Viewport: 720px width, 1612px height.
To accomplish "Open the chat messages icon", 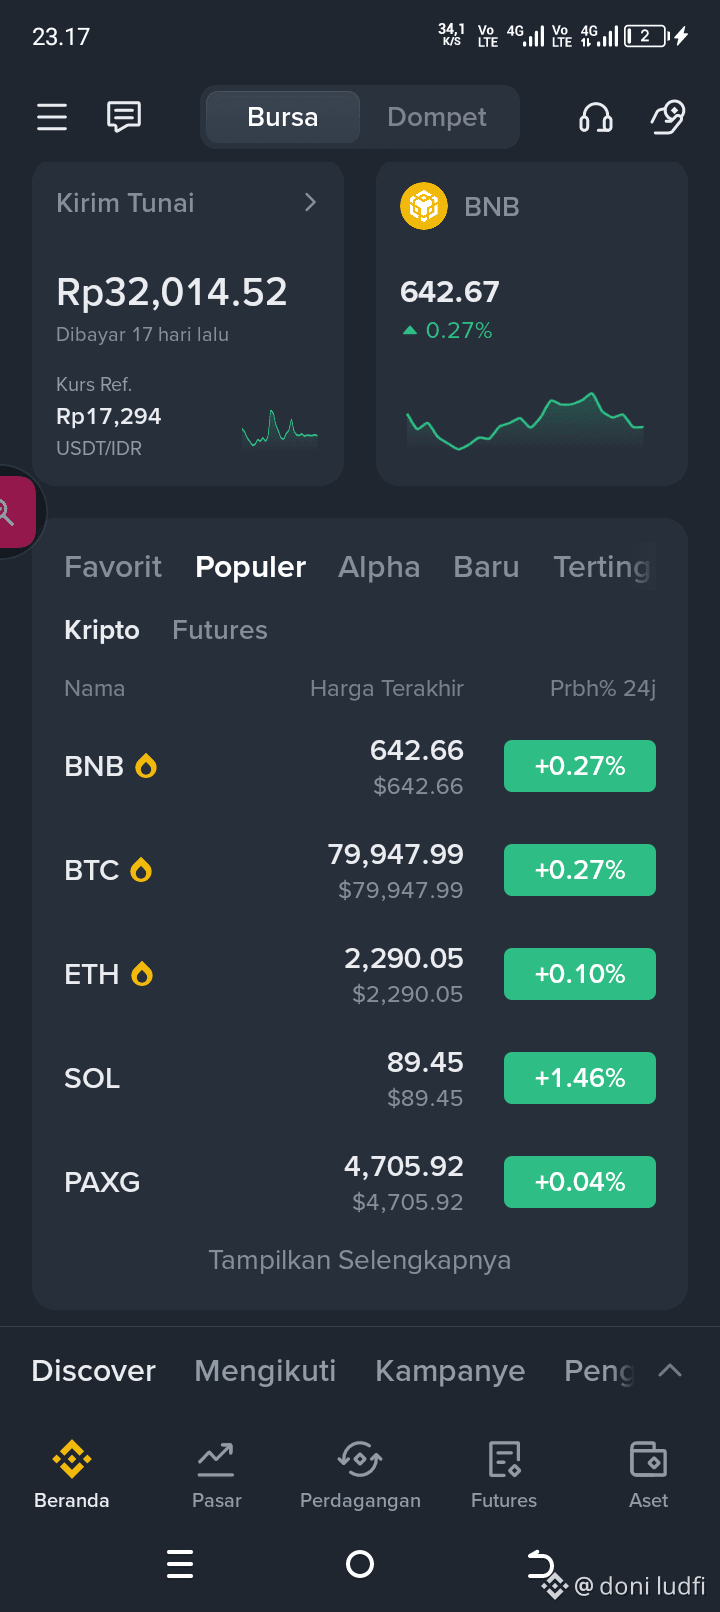I will pos(124,117).
